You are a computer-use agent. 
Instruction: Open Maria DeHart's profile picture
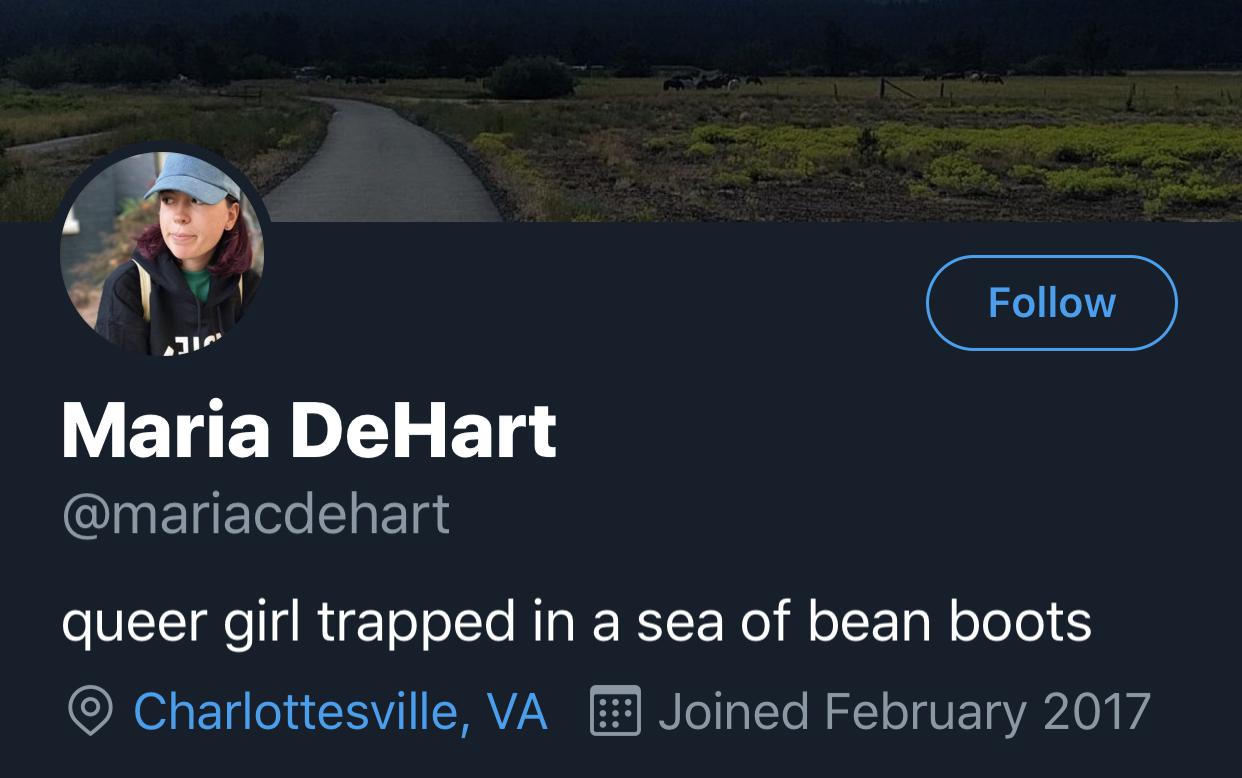point(162,252)
